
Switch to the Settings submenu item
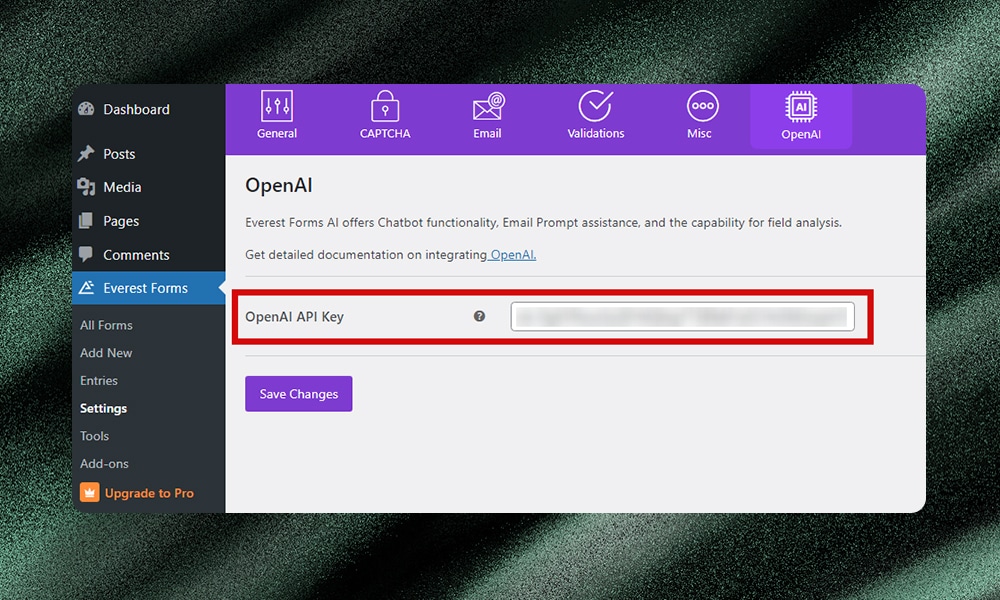(103, 408)
